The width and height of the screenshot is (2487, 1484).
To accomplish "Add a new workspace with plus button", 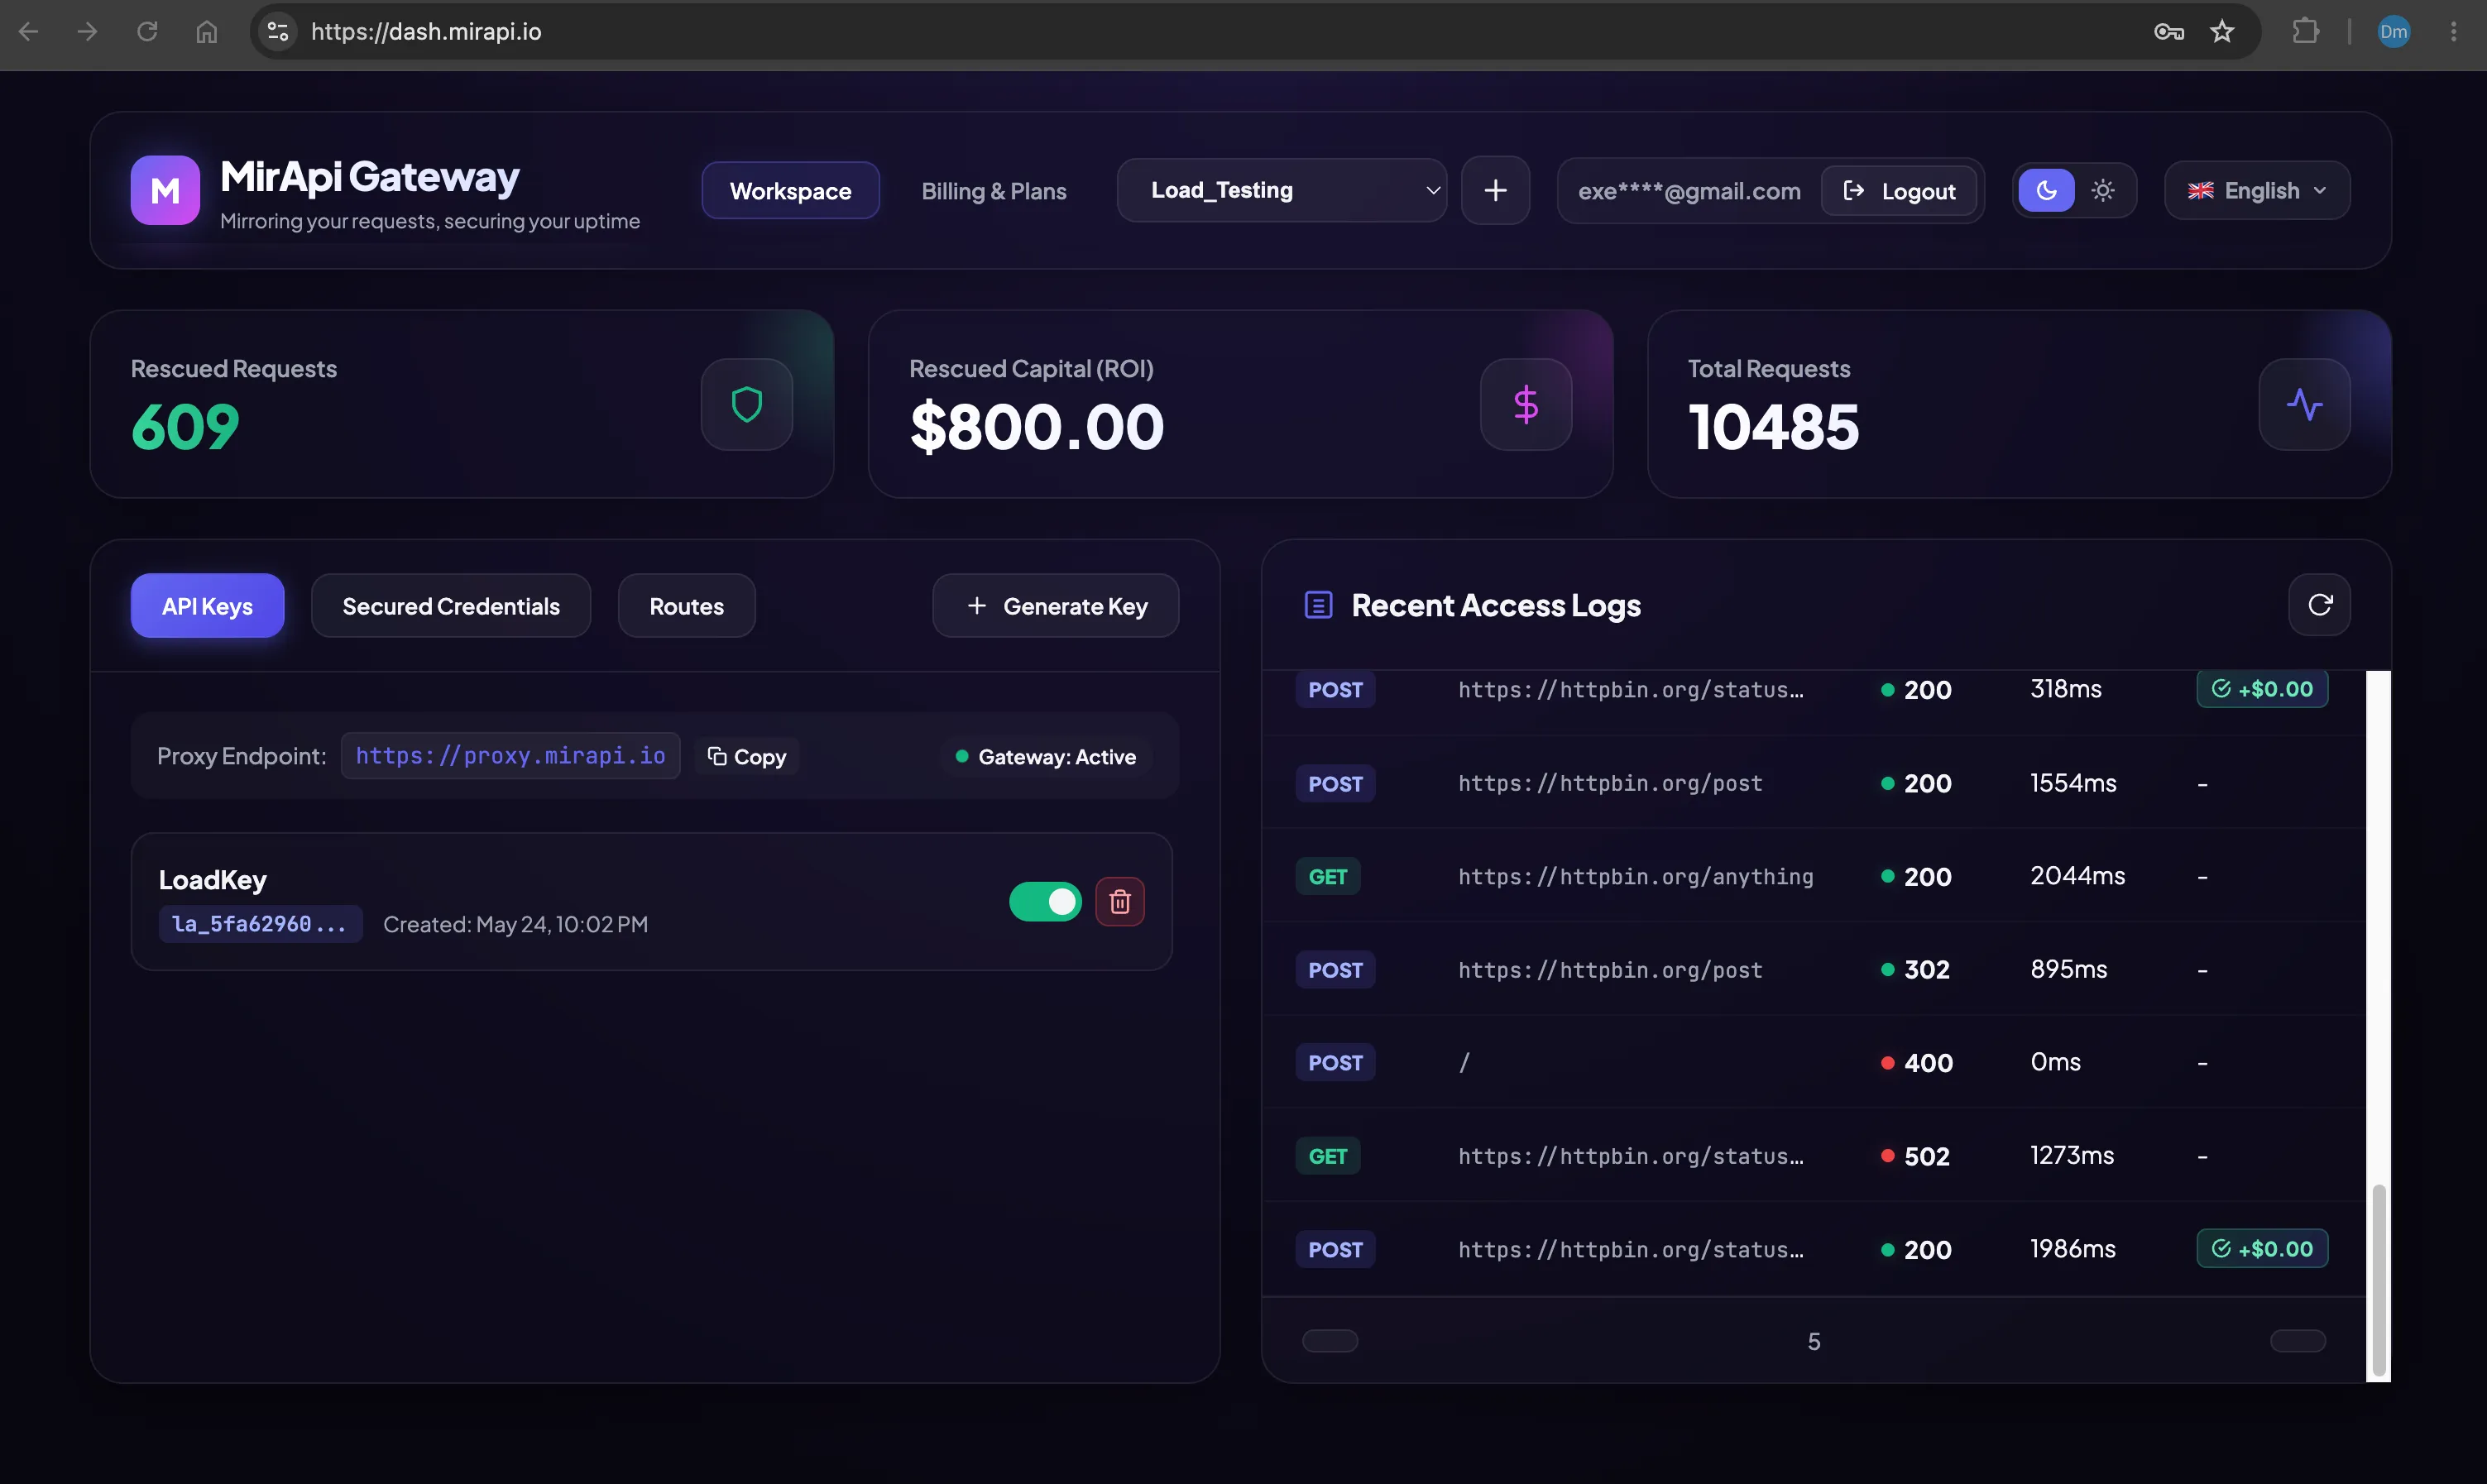I will 1495,190.
